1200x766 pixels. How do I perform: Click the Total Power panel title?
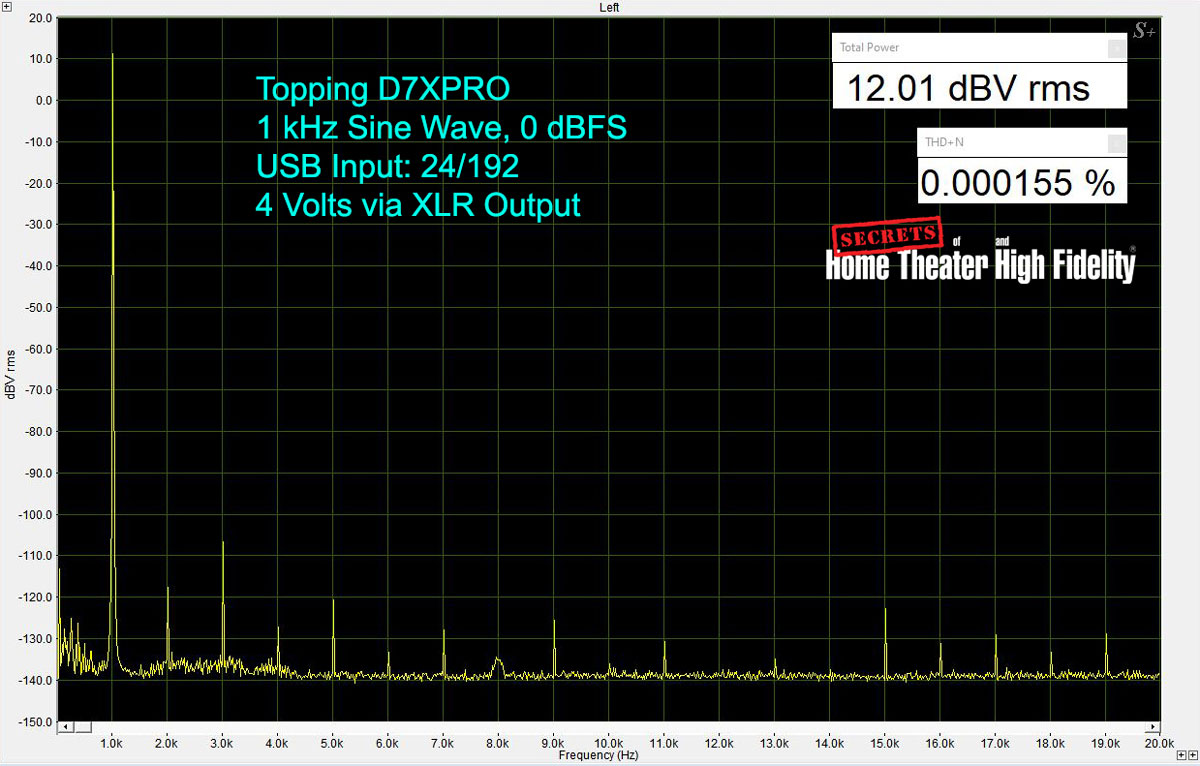coord(869,48)
